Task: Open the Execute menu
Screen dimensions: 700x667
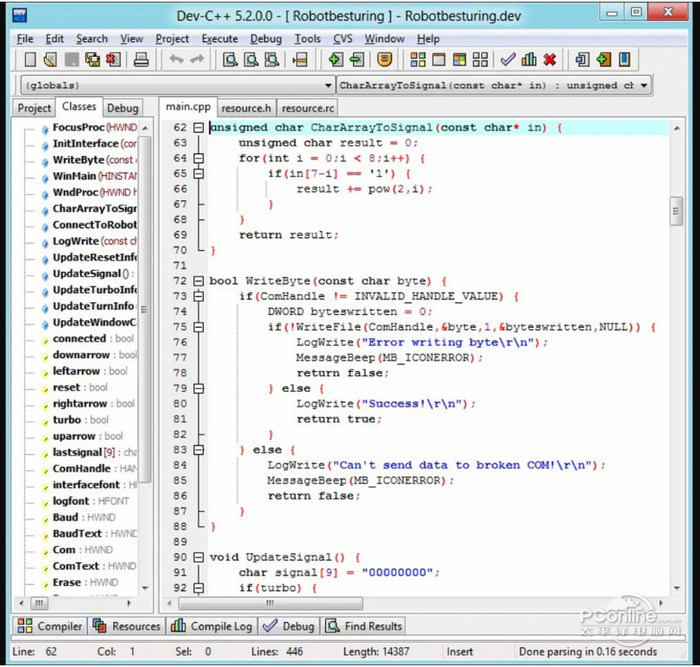Action: (220, 39)
